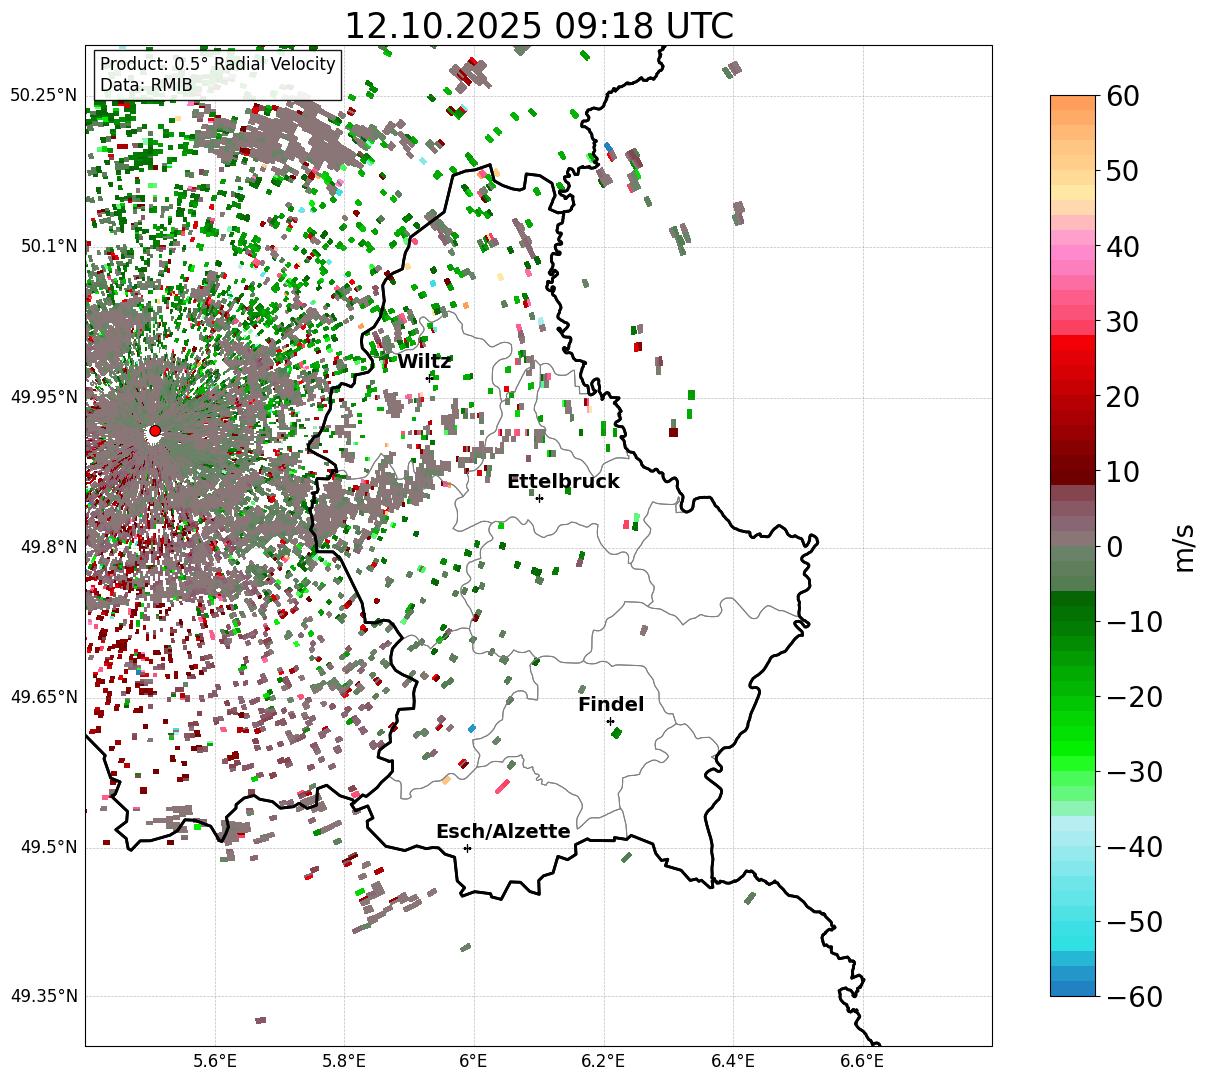The image size is (1207, 1081).
Task: Click the 6°E longitude label
Action: coord(474,1060)
